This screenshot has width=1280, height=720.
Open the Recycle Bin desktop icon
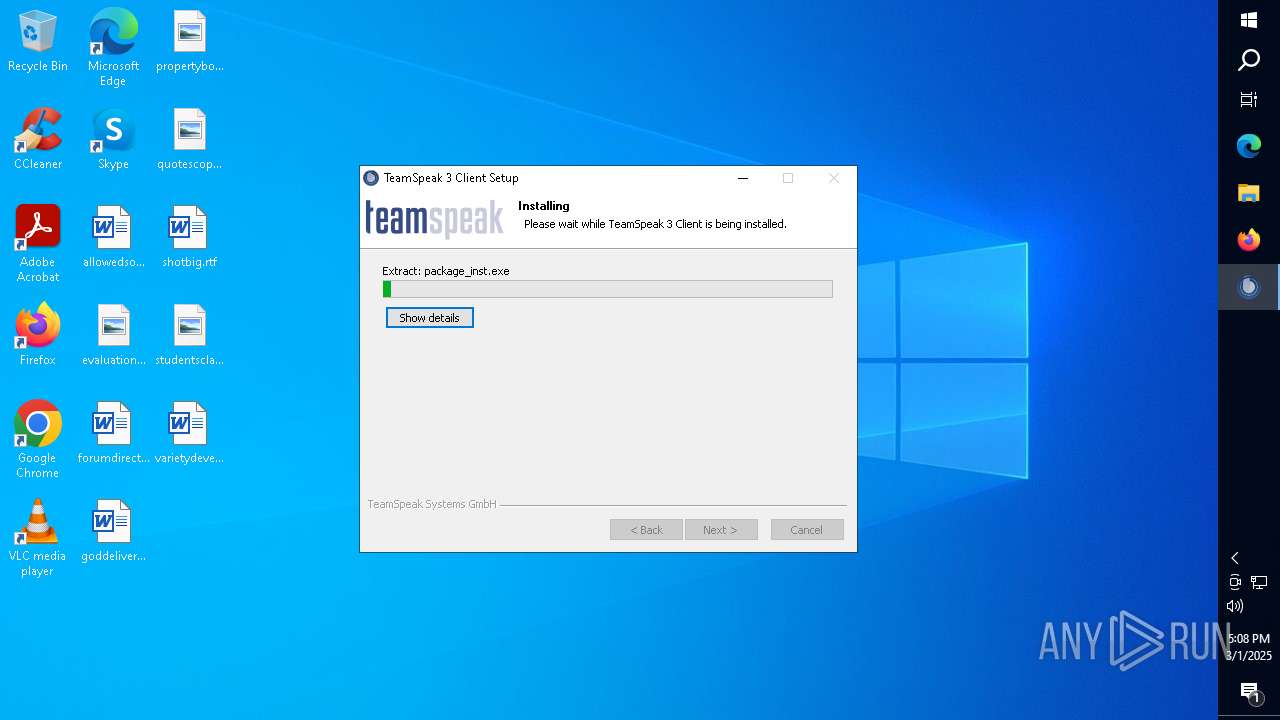click(x=38, y=42)
